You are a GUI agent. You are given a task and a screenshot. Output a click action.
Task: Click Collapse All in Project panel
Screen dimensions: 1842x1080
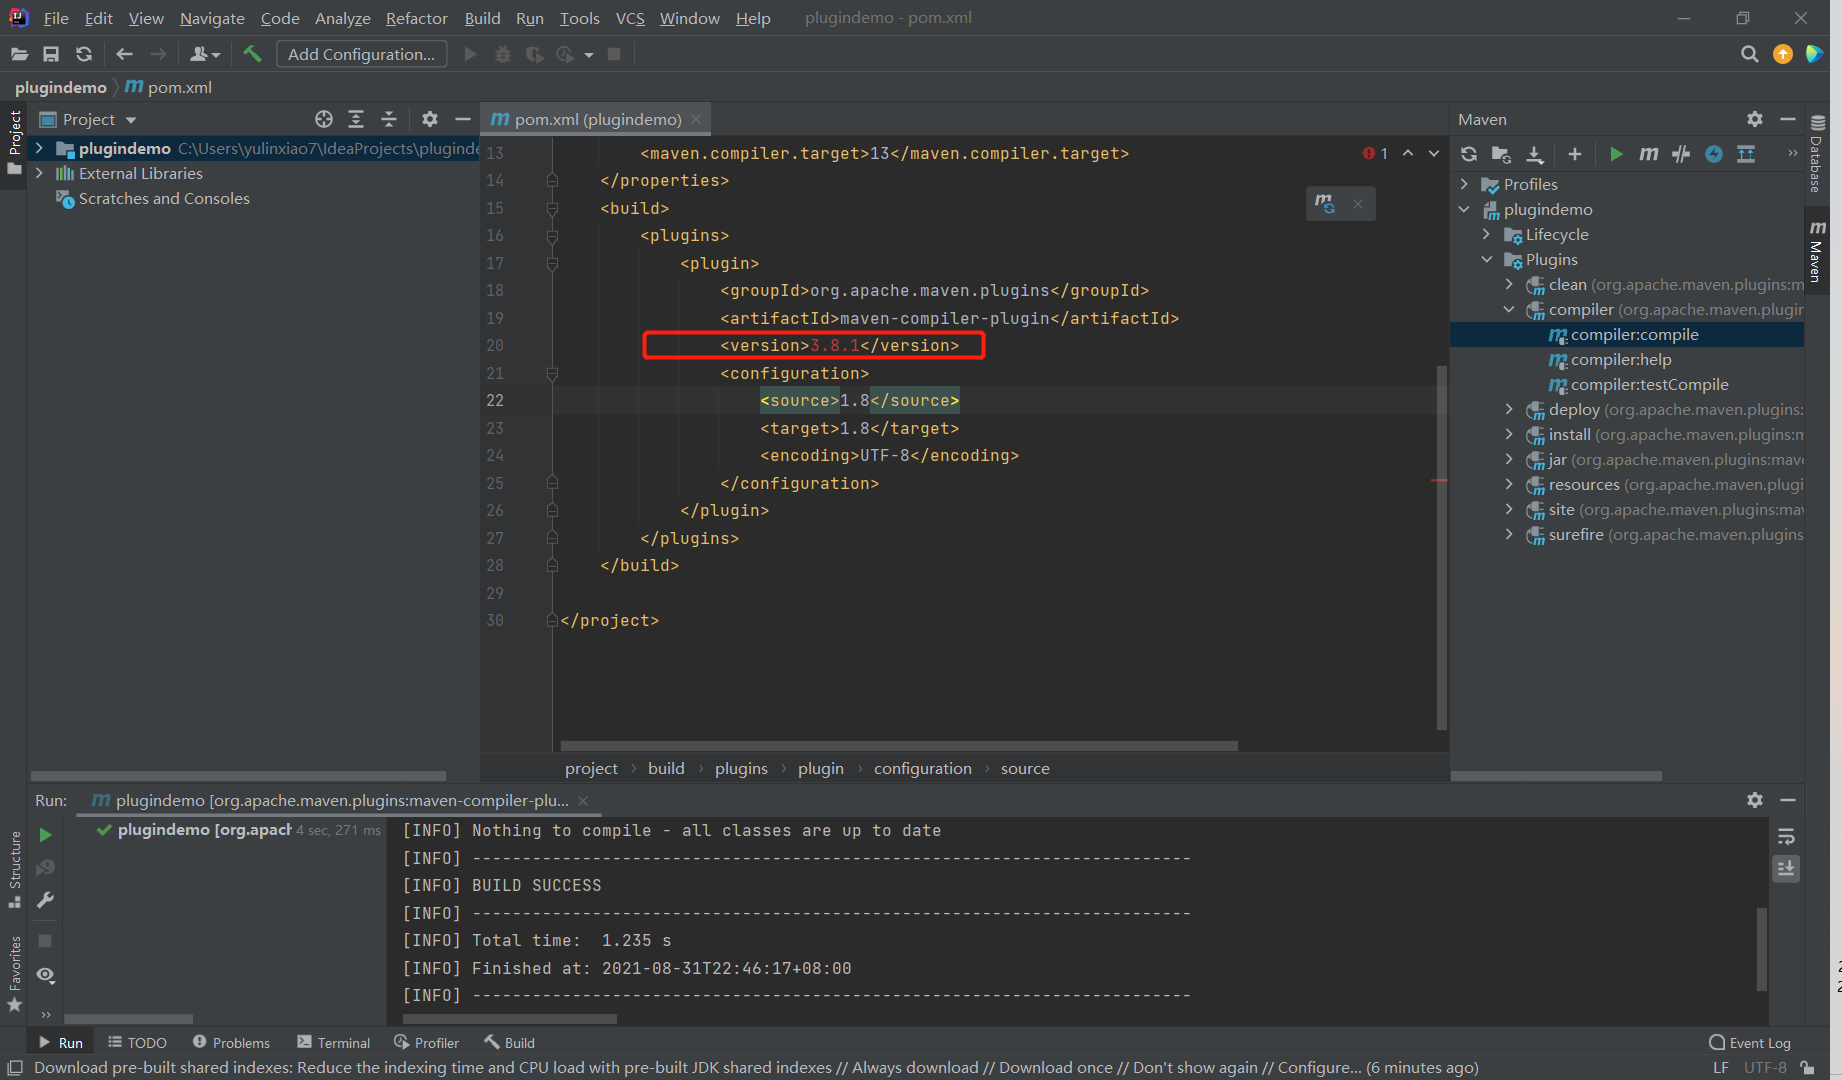tap(389, 119)
